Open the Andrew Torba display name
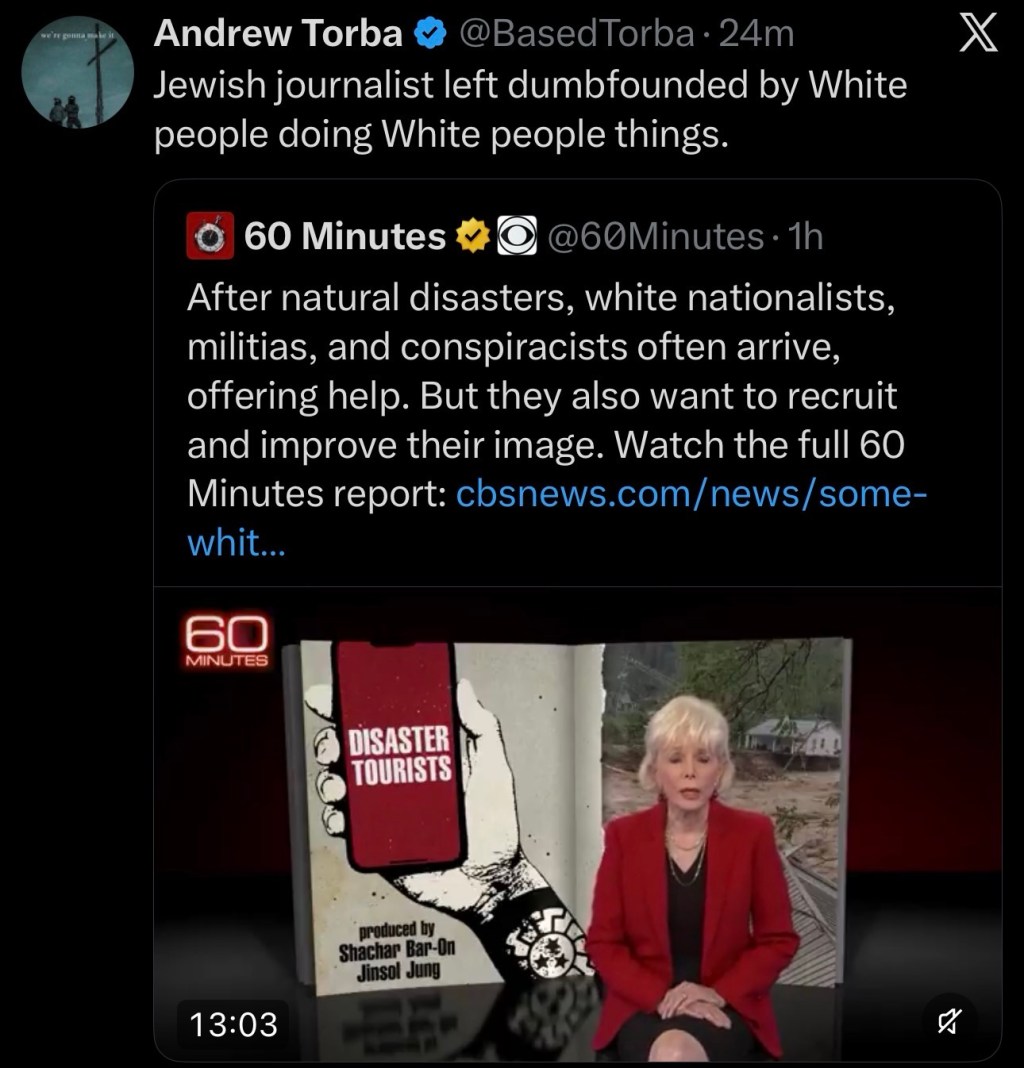 click(278, 33)
